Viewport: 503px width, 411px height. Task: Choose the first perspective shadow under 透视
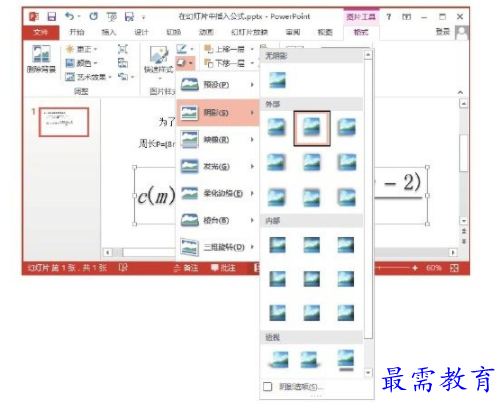277,359
